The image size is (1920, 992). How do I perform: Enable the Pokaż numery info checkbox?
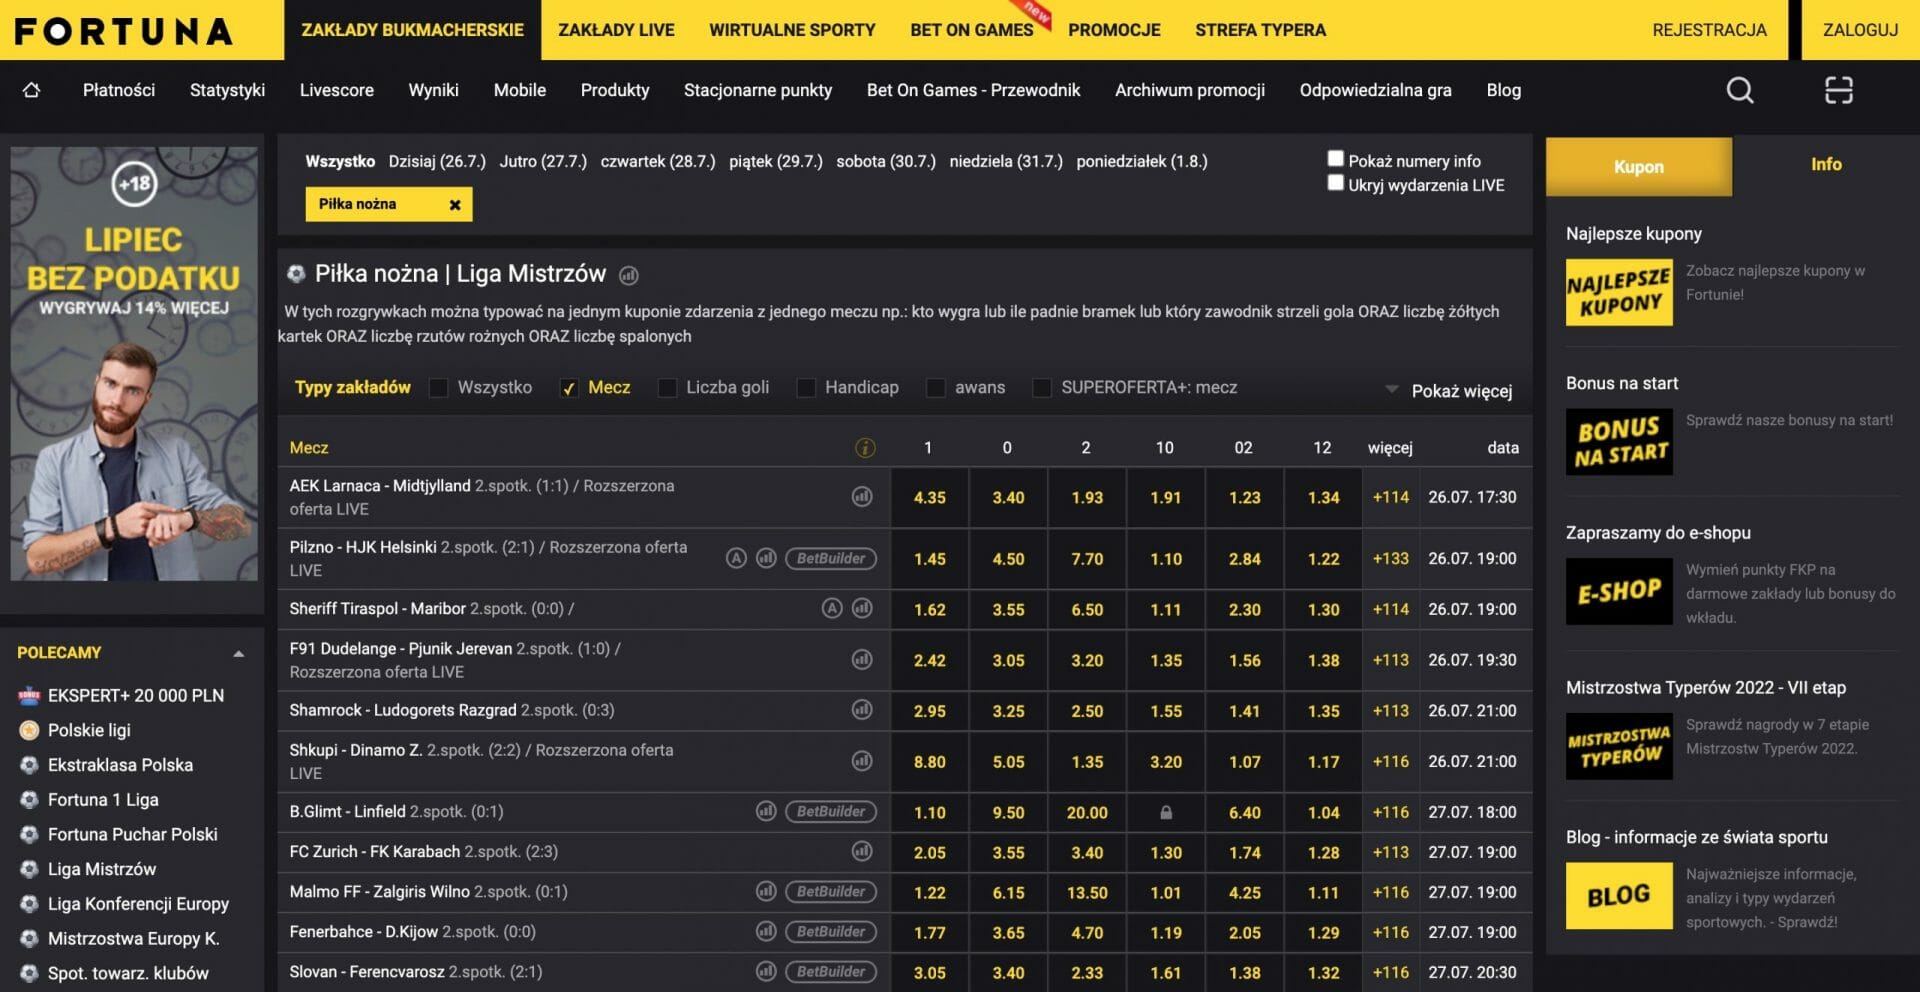coord(1335,158)
